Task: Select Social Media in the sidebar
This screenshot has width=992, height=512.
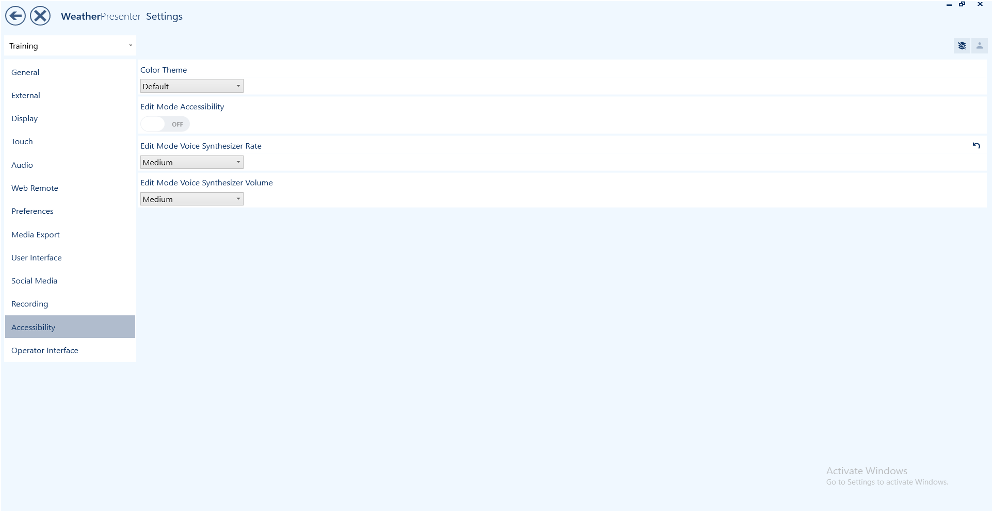Action: [x=35, y=281]
